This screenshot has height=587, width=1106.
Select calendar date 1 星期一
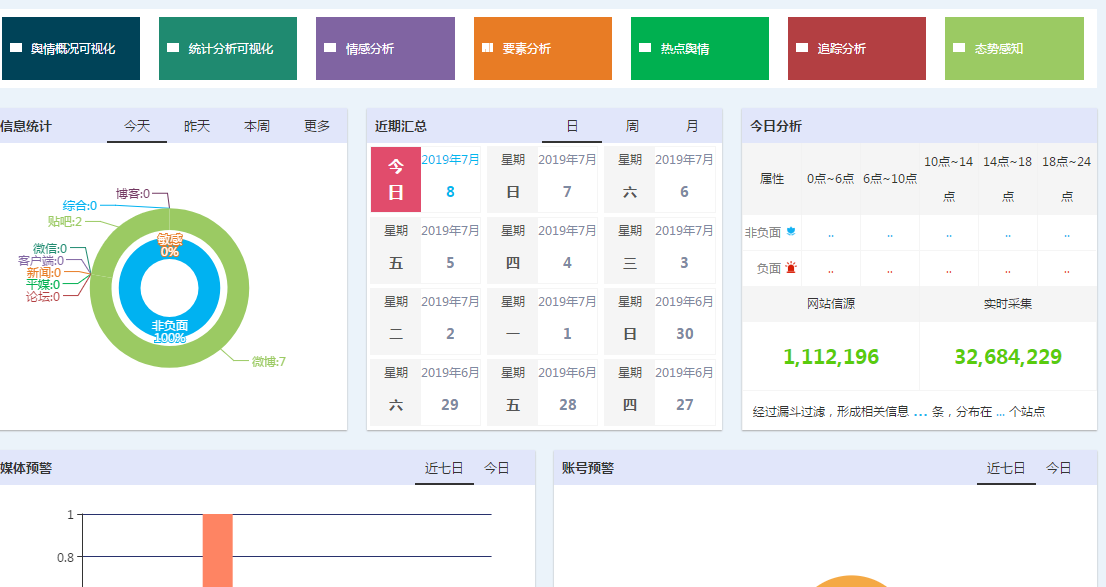coord(542,321)
